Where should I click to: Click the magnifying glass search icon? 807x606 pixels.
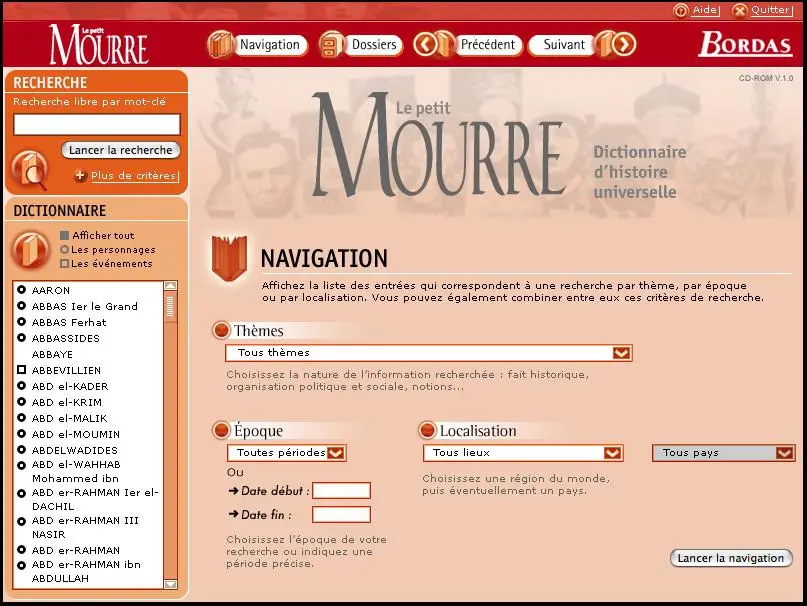30,169
